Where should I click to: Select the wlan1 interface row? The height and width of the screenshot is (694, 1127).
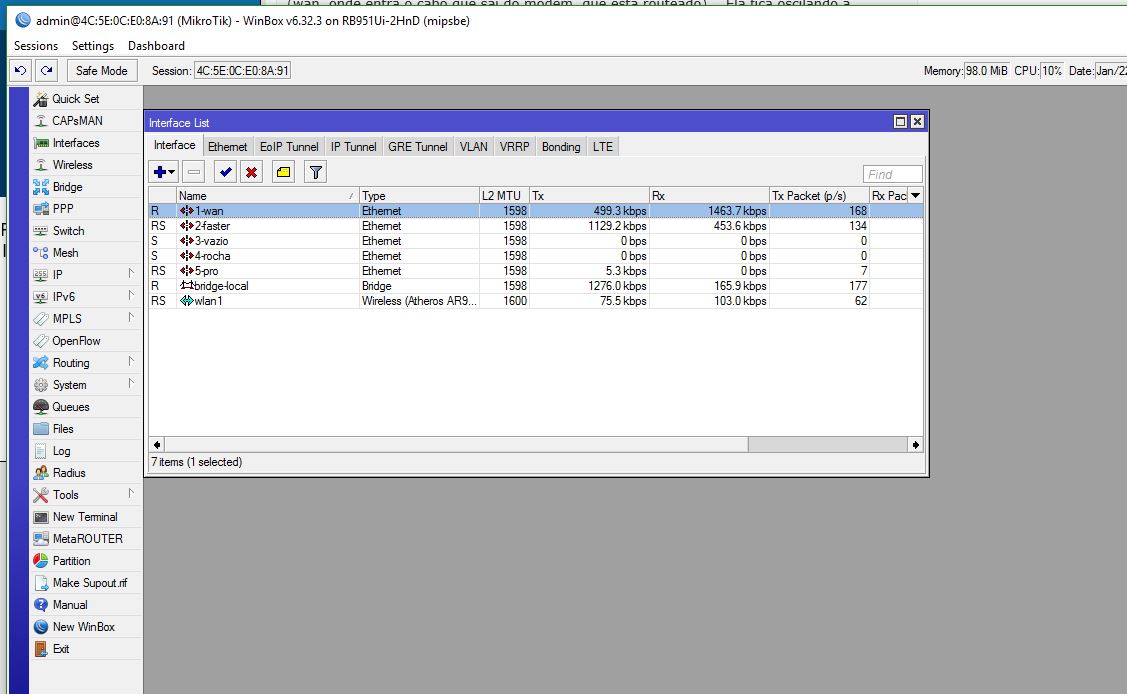click(x=535, y=301)
